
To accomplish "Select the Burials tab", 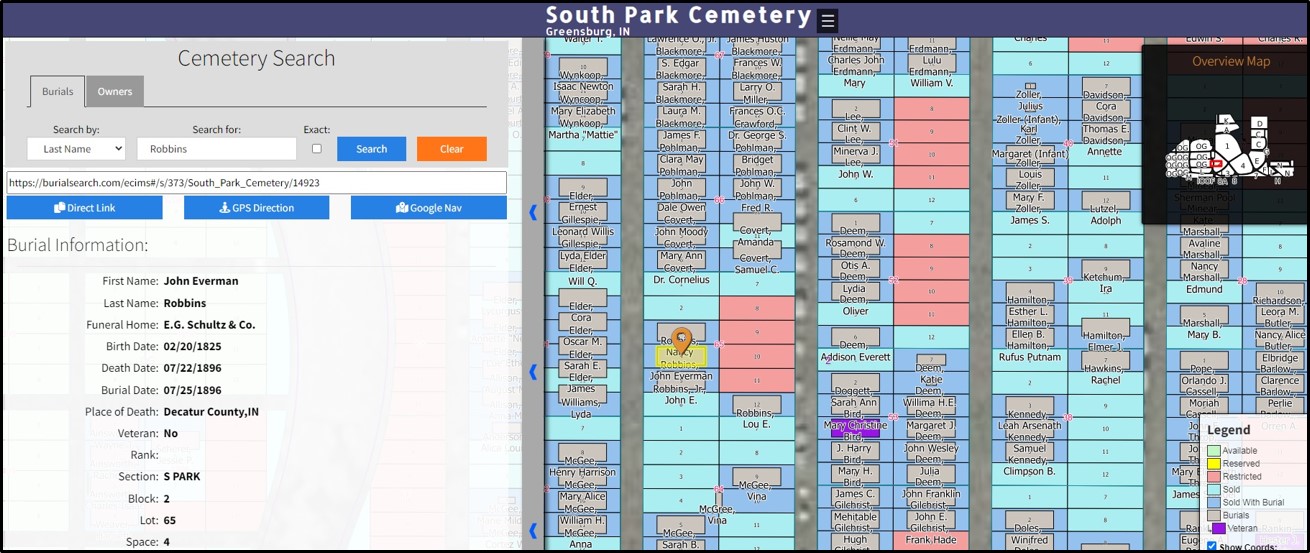I will tap(58, 91).
